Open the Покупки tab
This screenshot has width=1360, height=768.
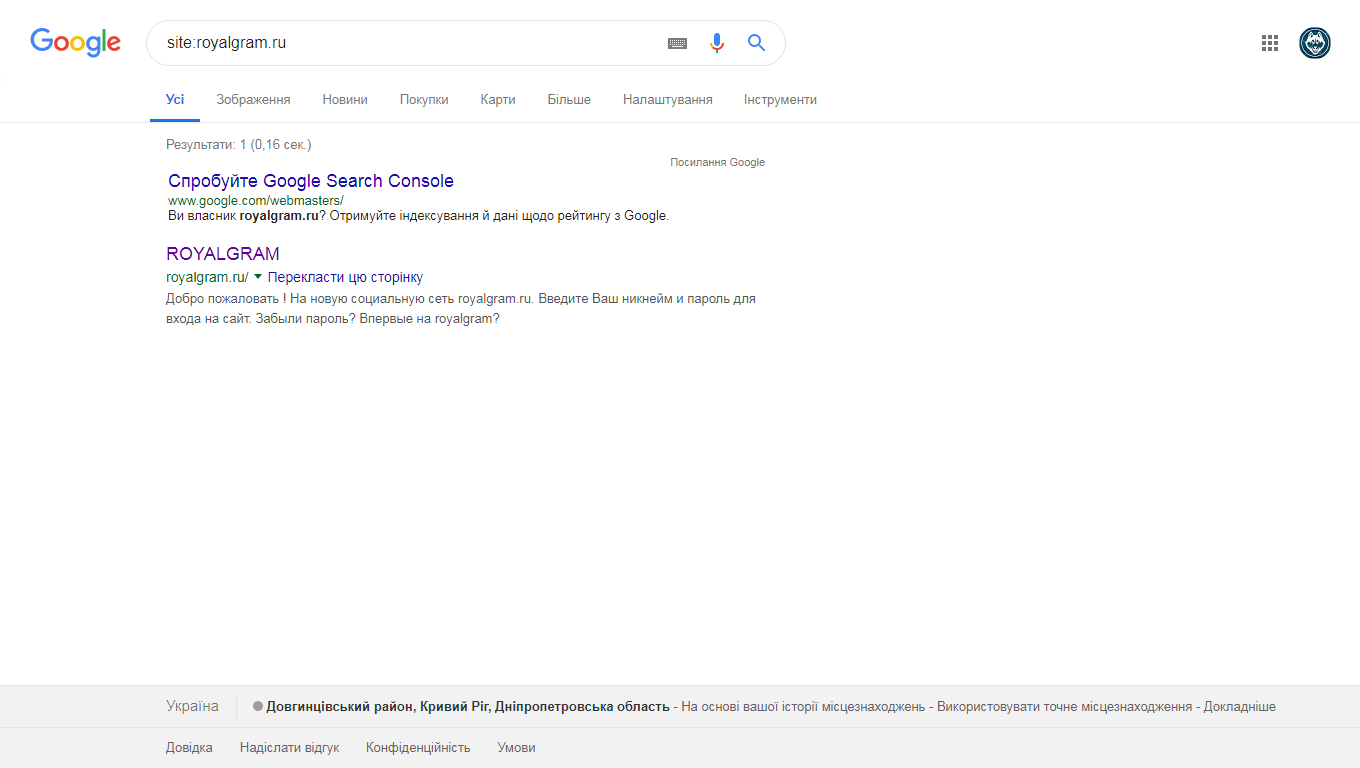click(x=424, y=100)
